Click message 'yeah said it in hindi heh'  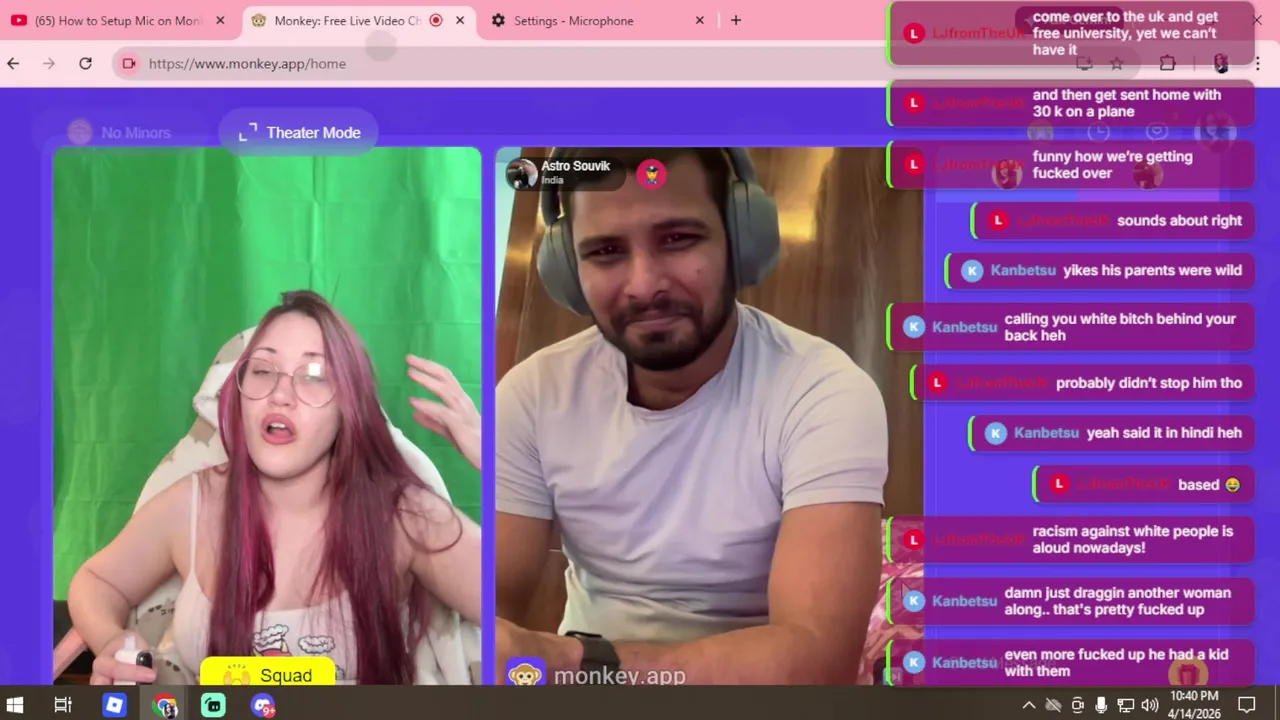pyautogui.click(x=1112, y=433)
